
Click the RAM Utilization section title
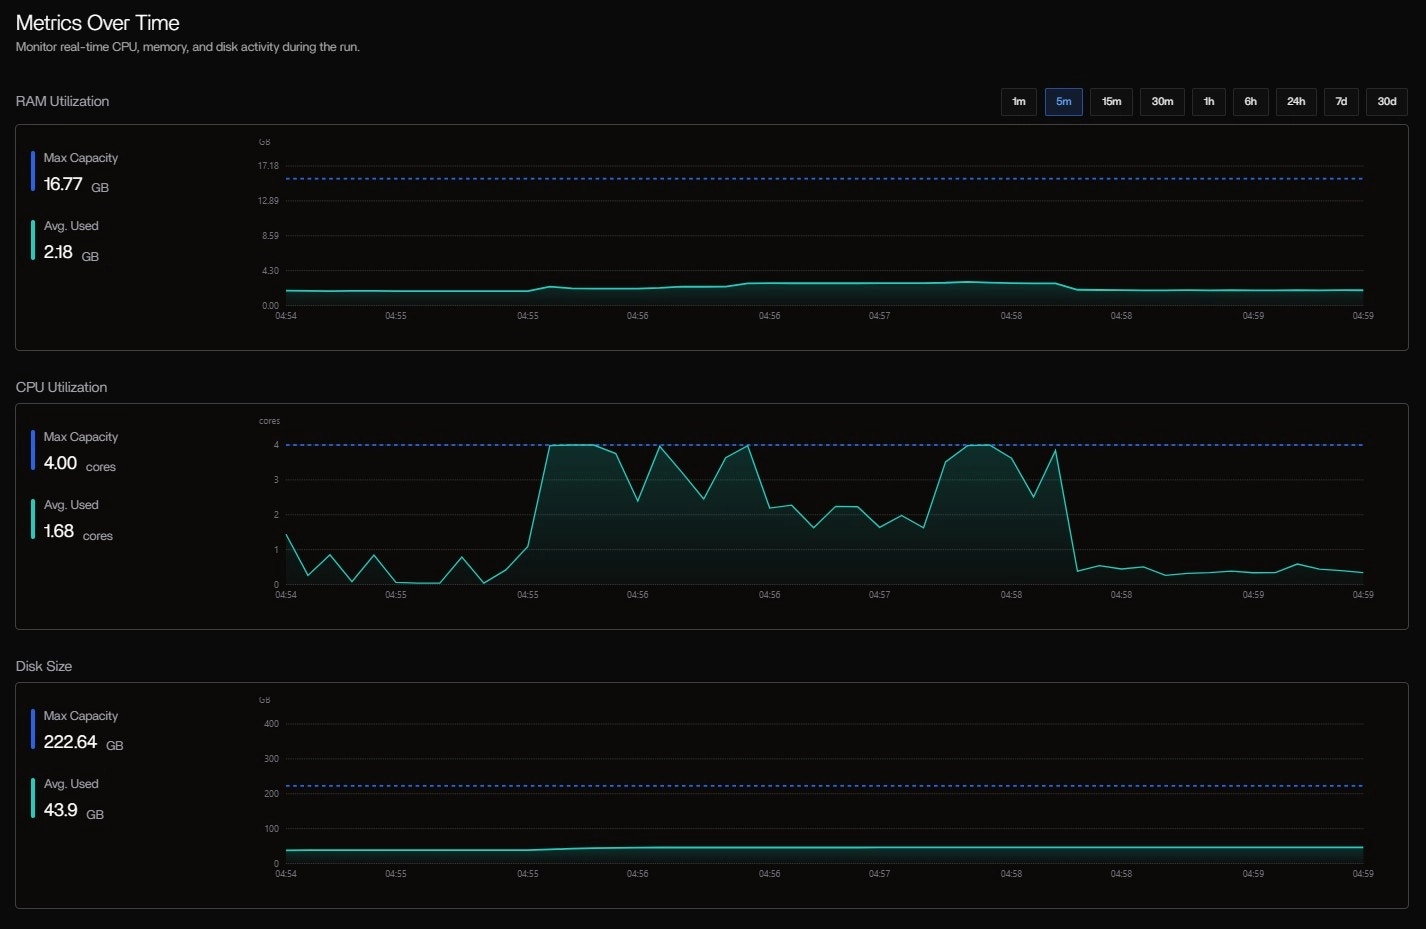[x=62, y=101]
